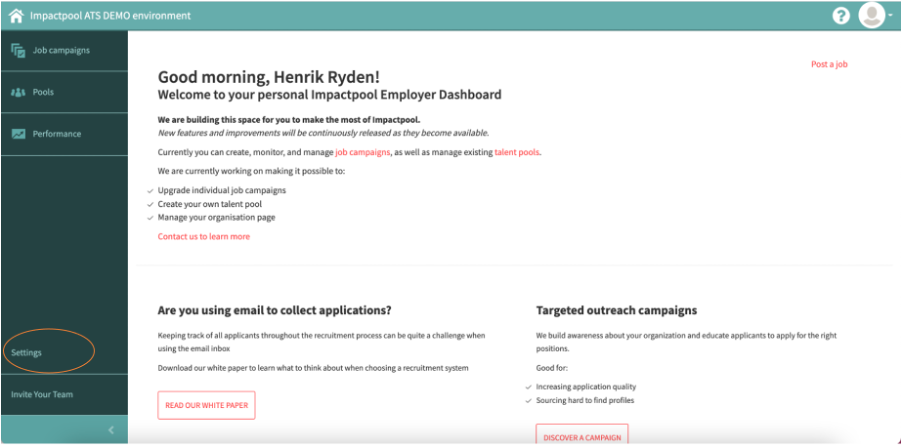Viewport: 904px width, 448px height.
Task: Click Are you using email heading
Action: (x=274, y=311)
